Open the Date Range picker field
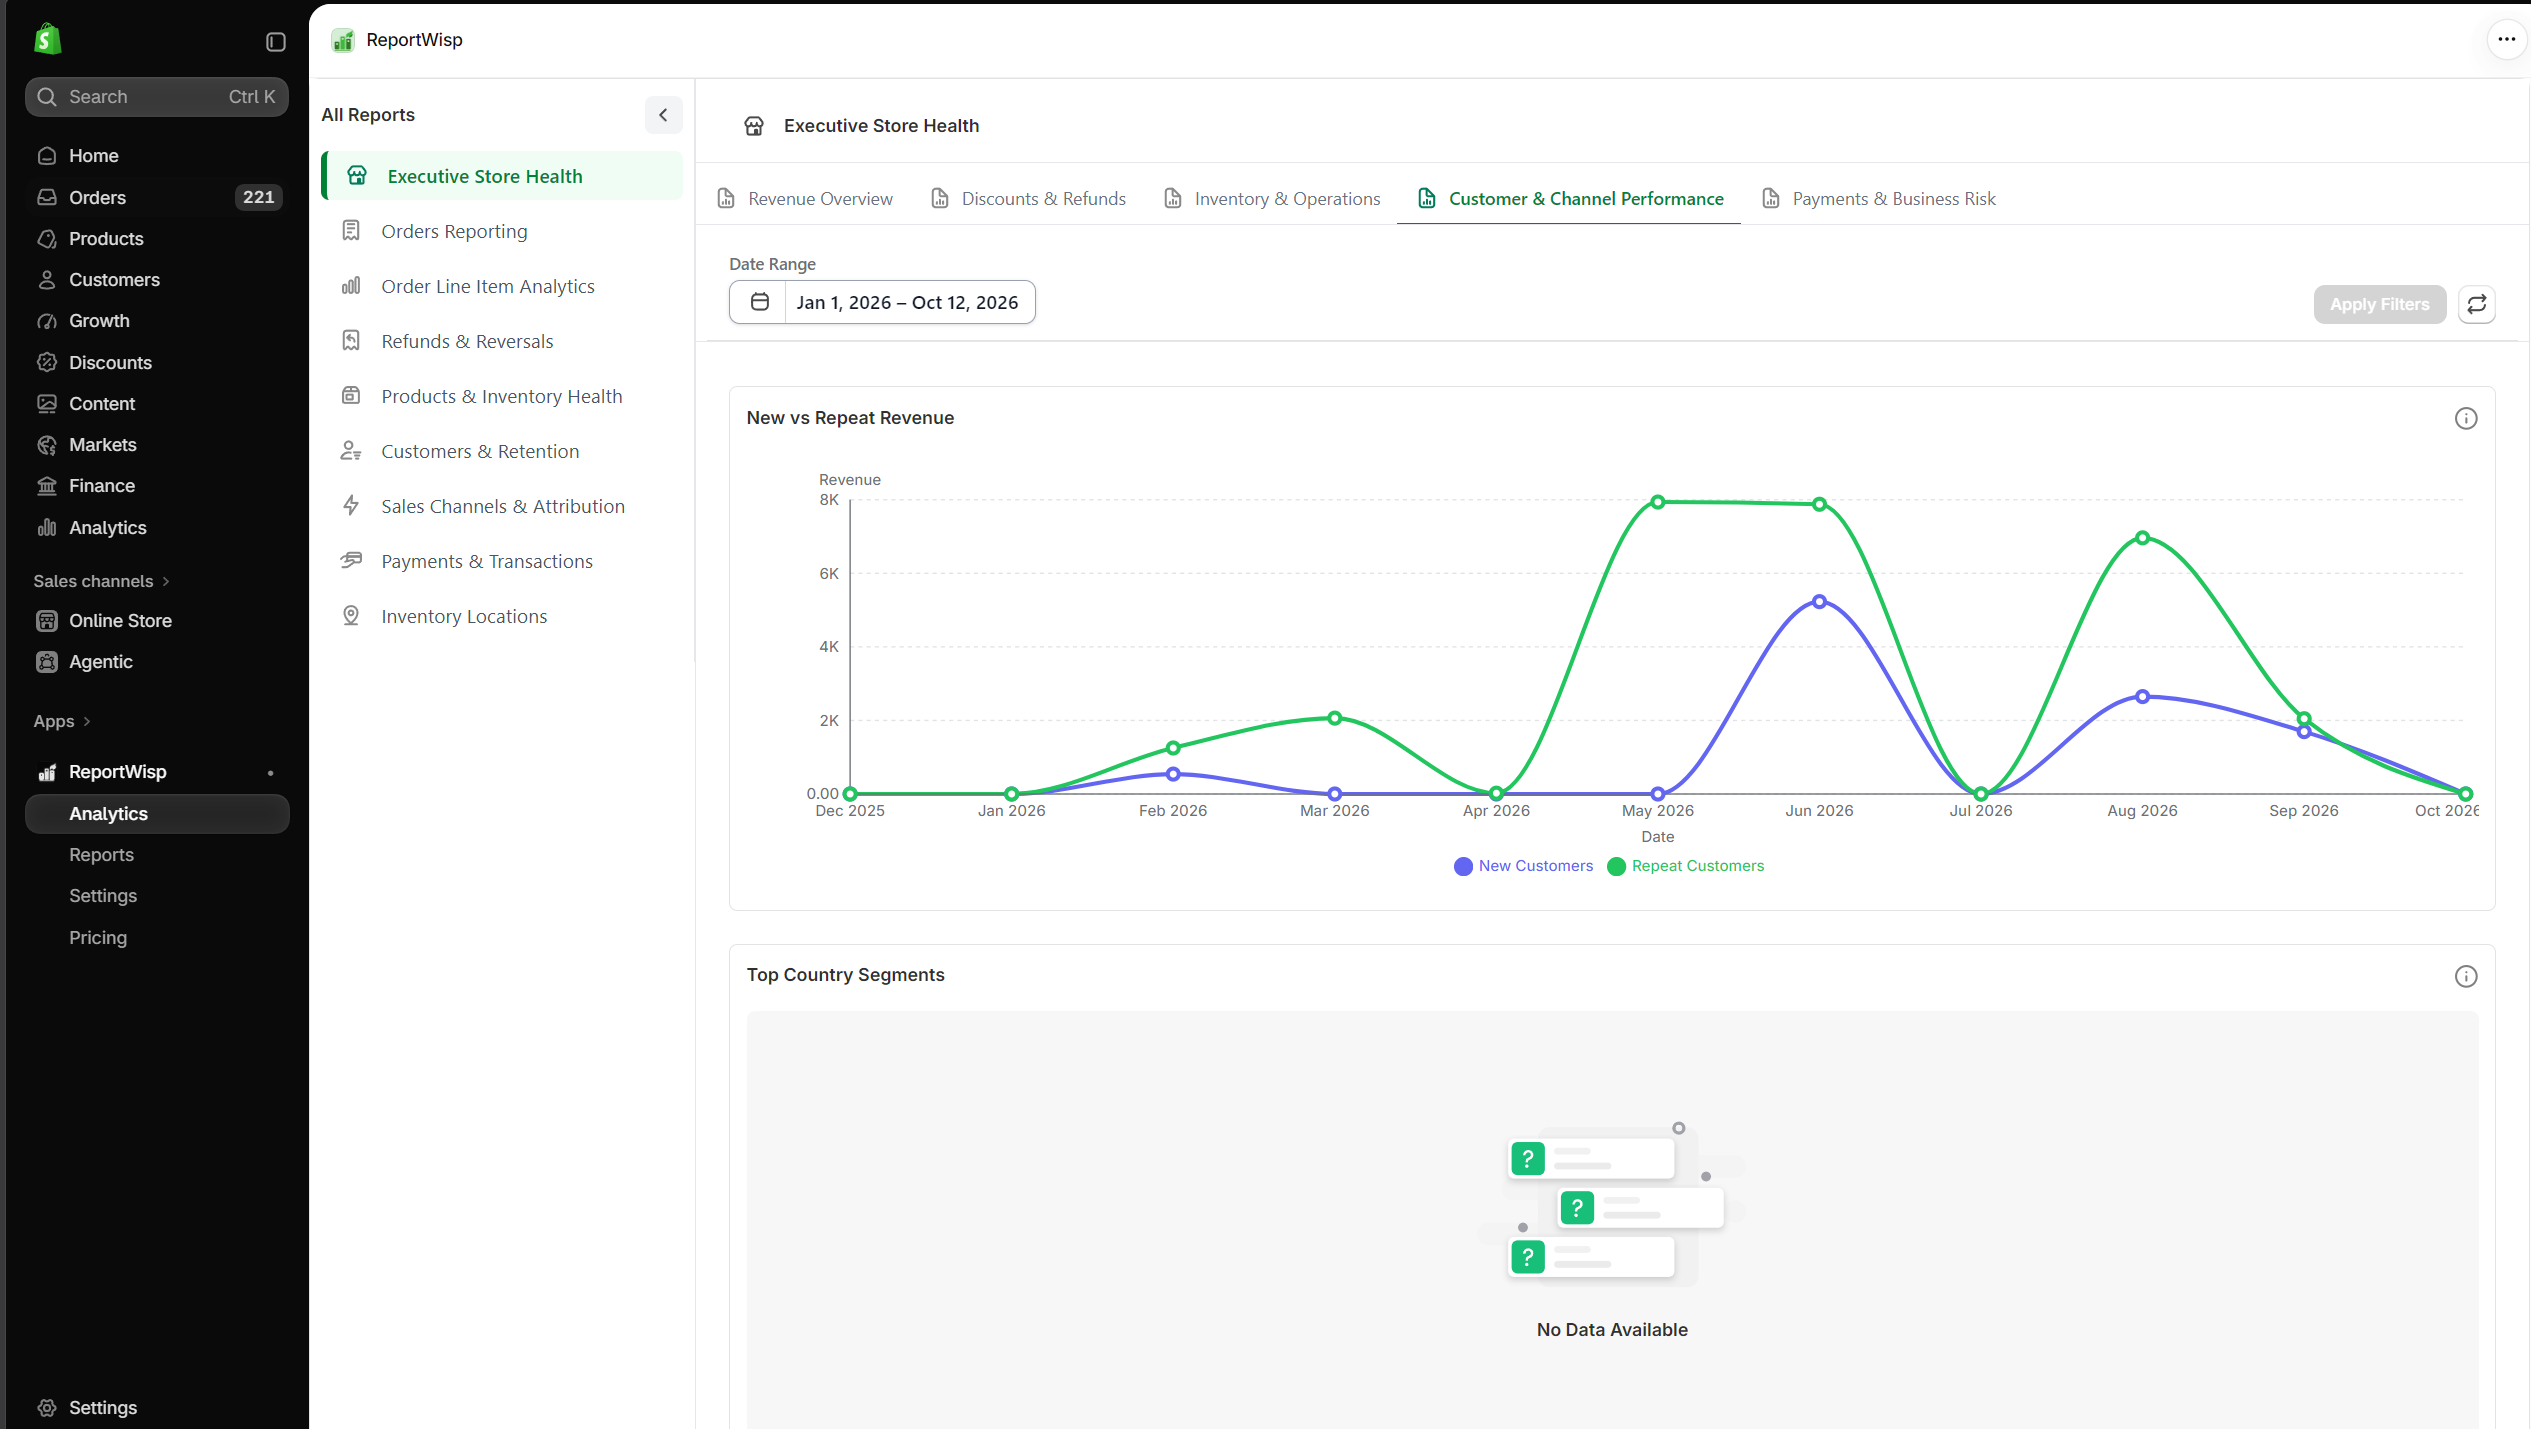 882,302
